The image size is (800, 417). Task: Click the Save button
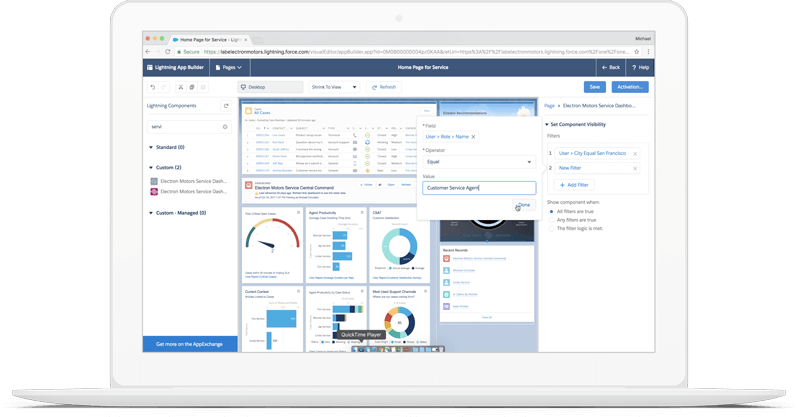tap(595, 87)
